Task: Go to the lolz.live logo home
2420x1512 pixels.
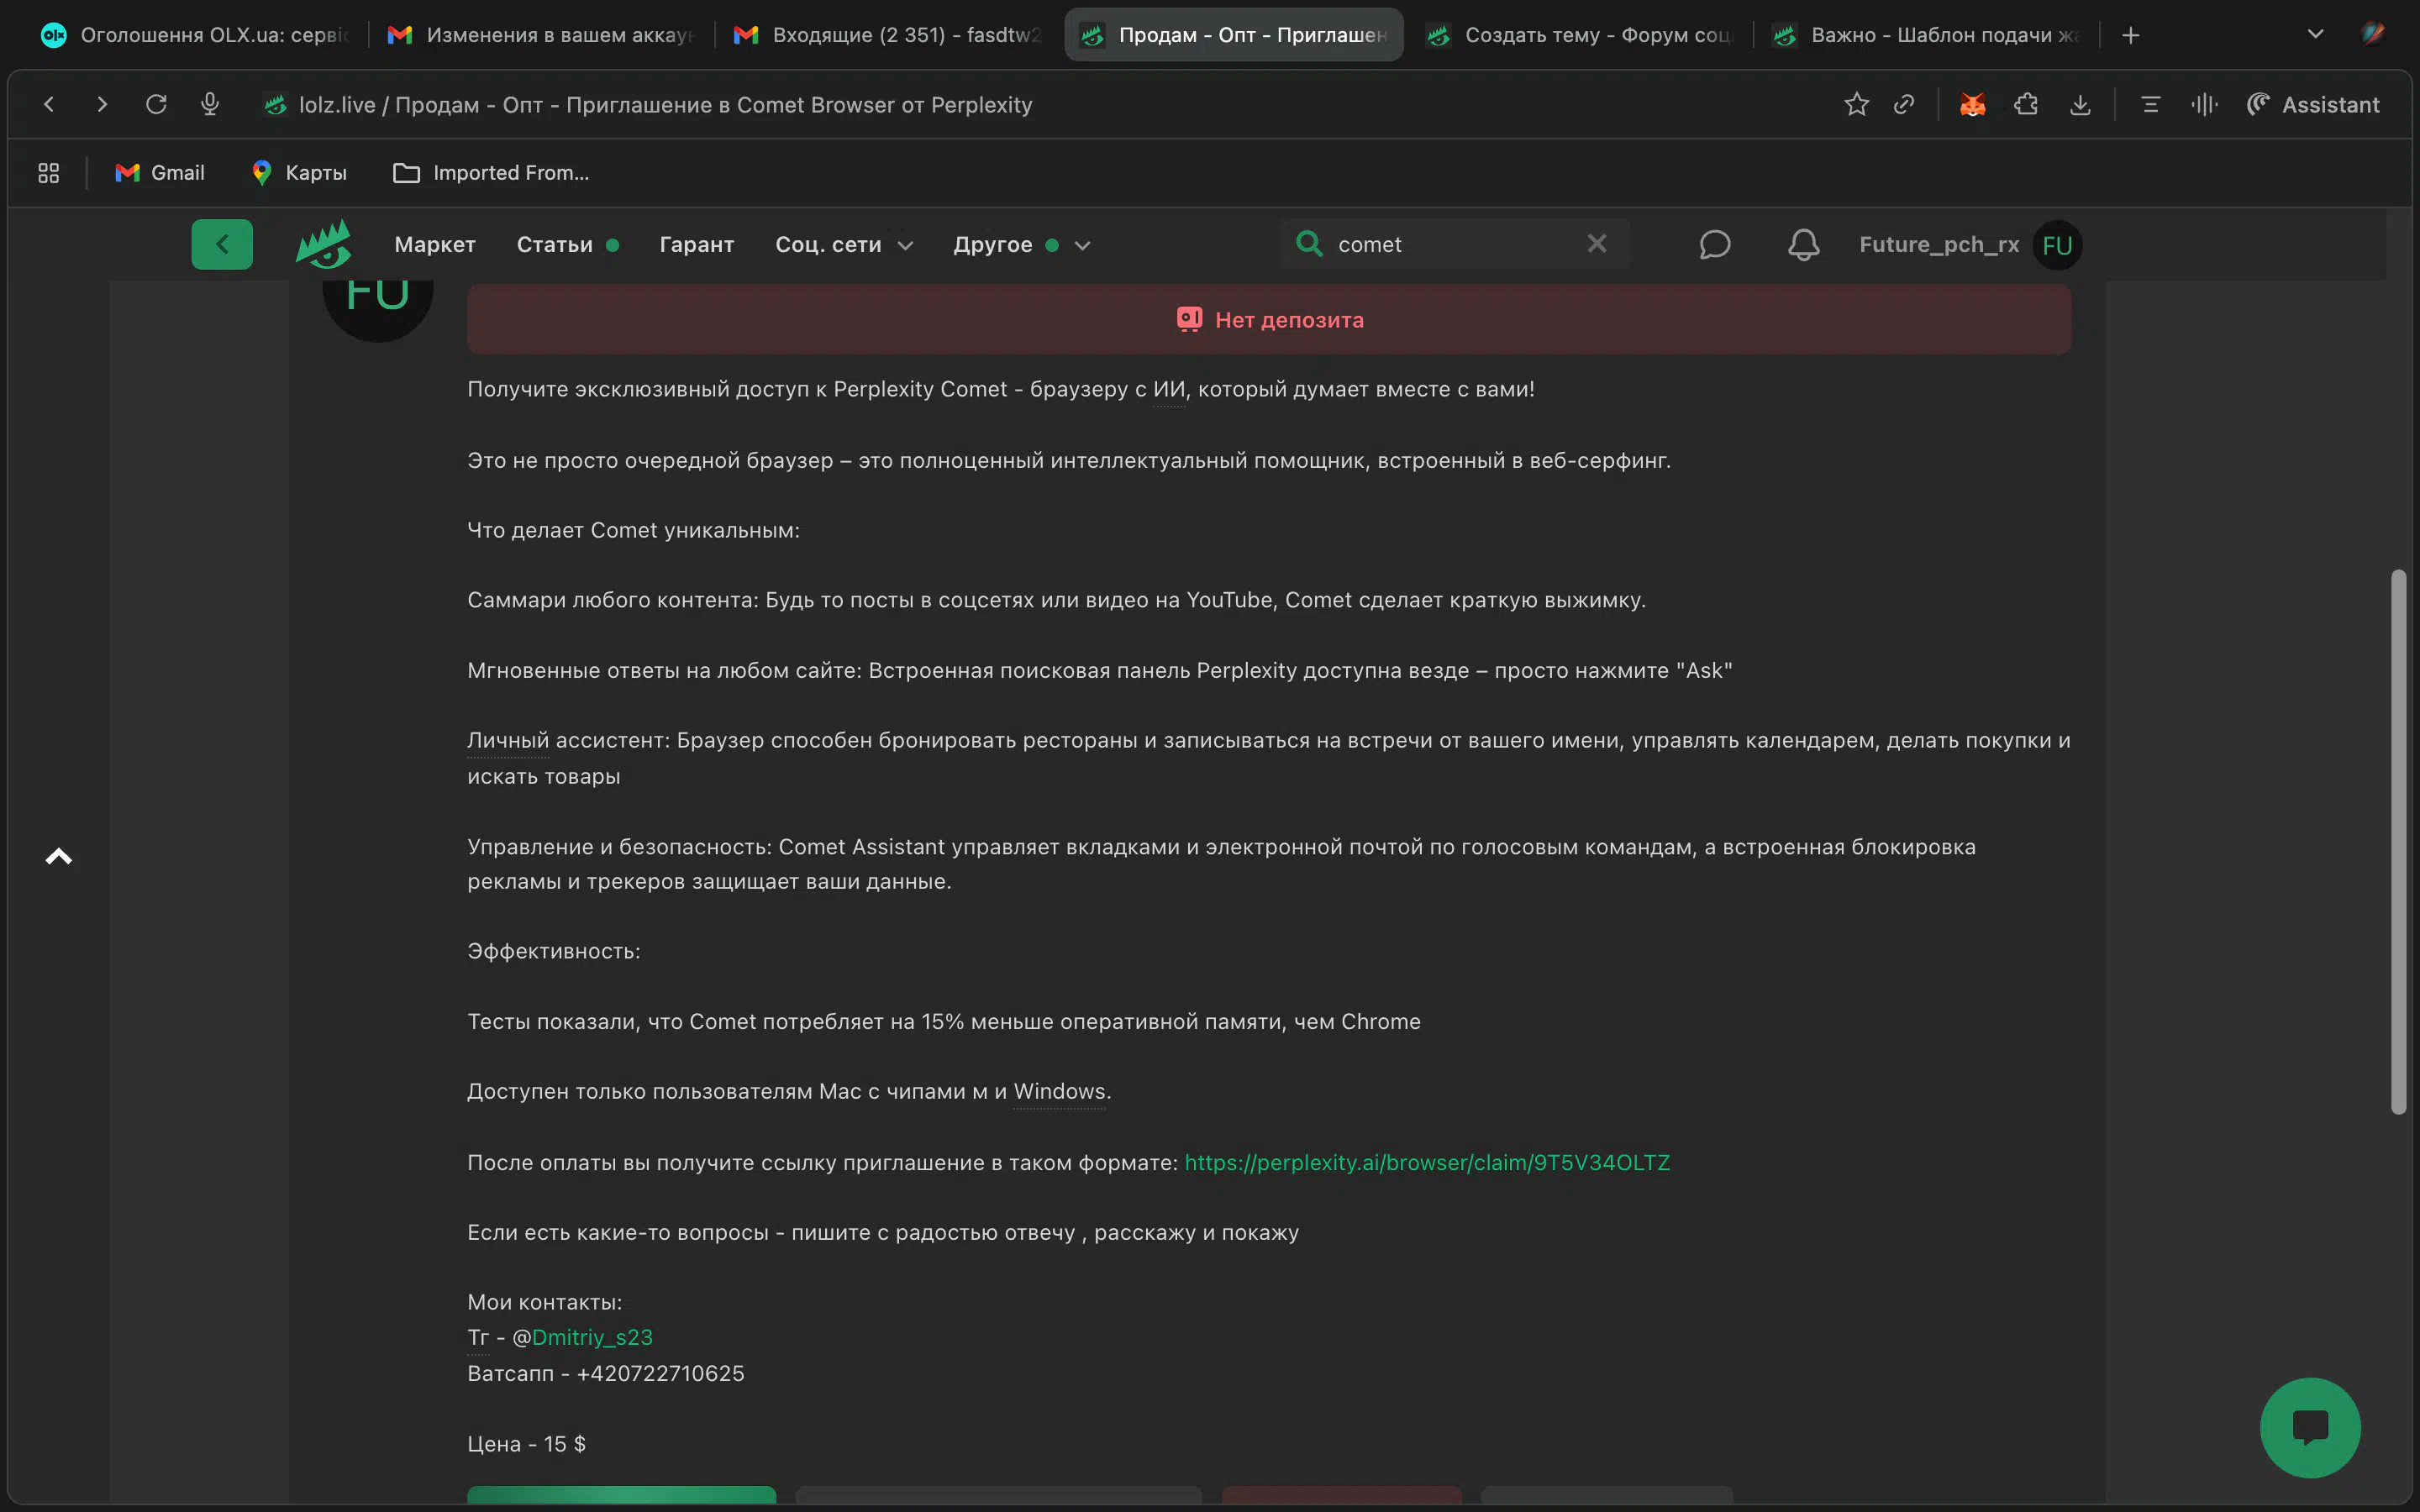Action: click(323, 244)
